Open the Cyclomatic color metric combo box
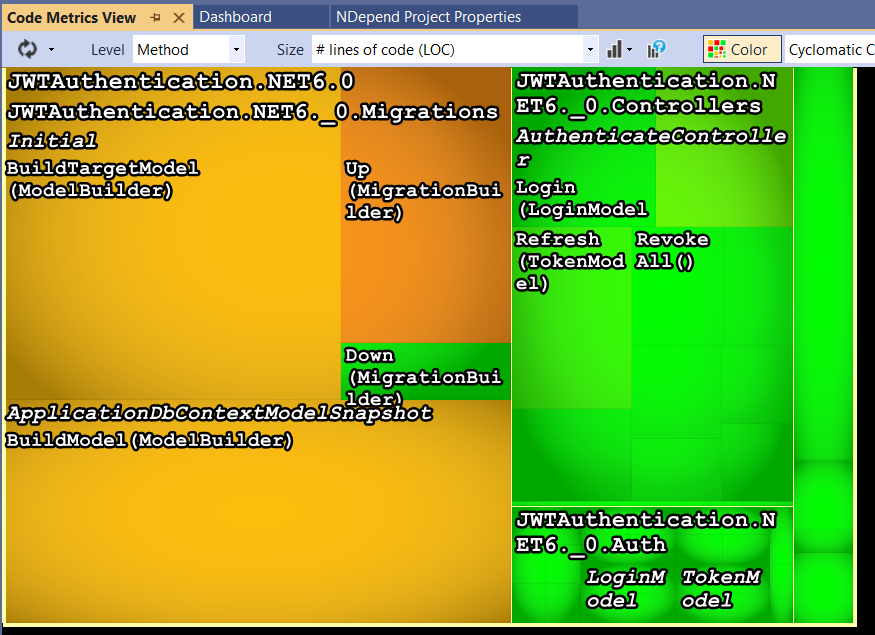 coord(829,50)
